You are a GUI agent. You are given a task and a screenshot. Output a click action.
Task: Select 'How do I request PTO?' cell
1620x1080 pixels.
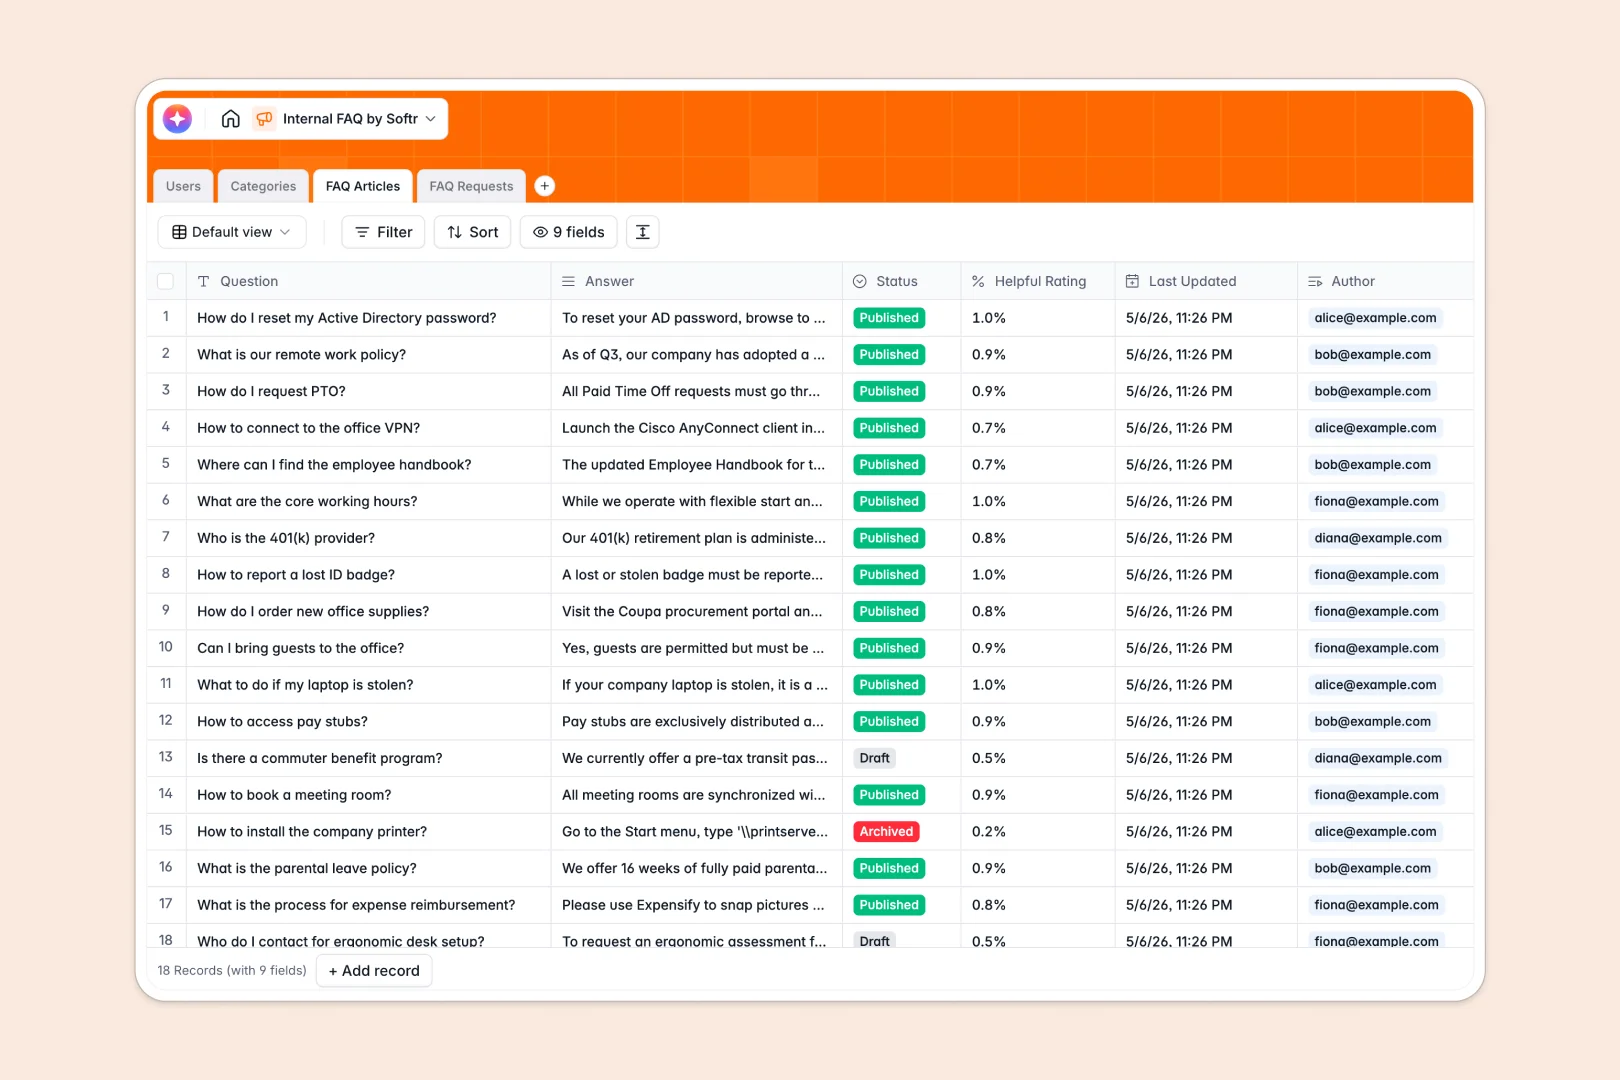tap(368, 392)
